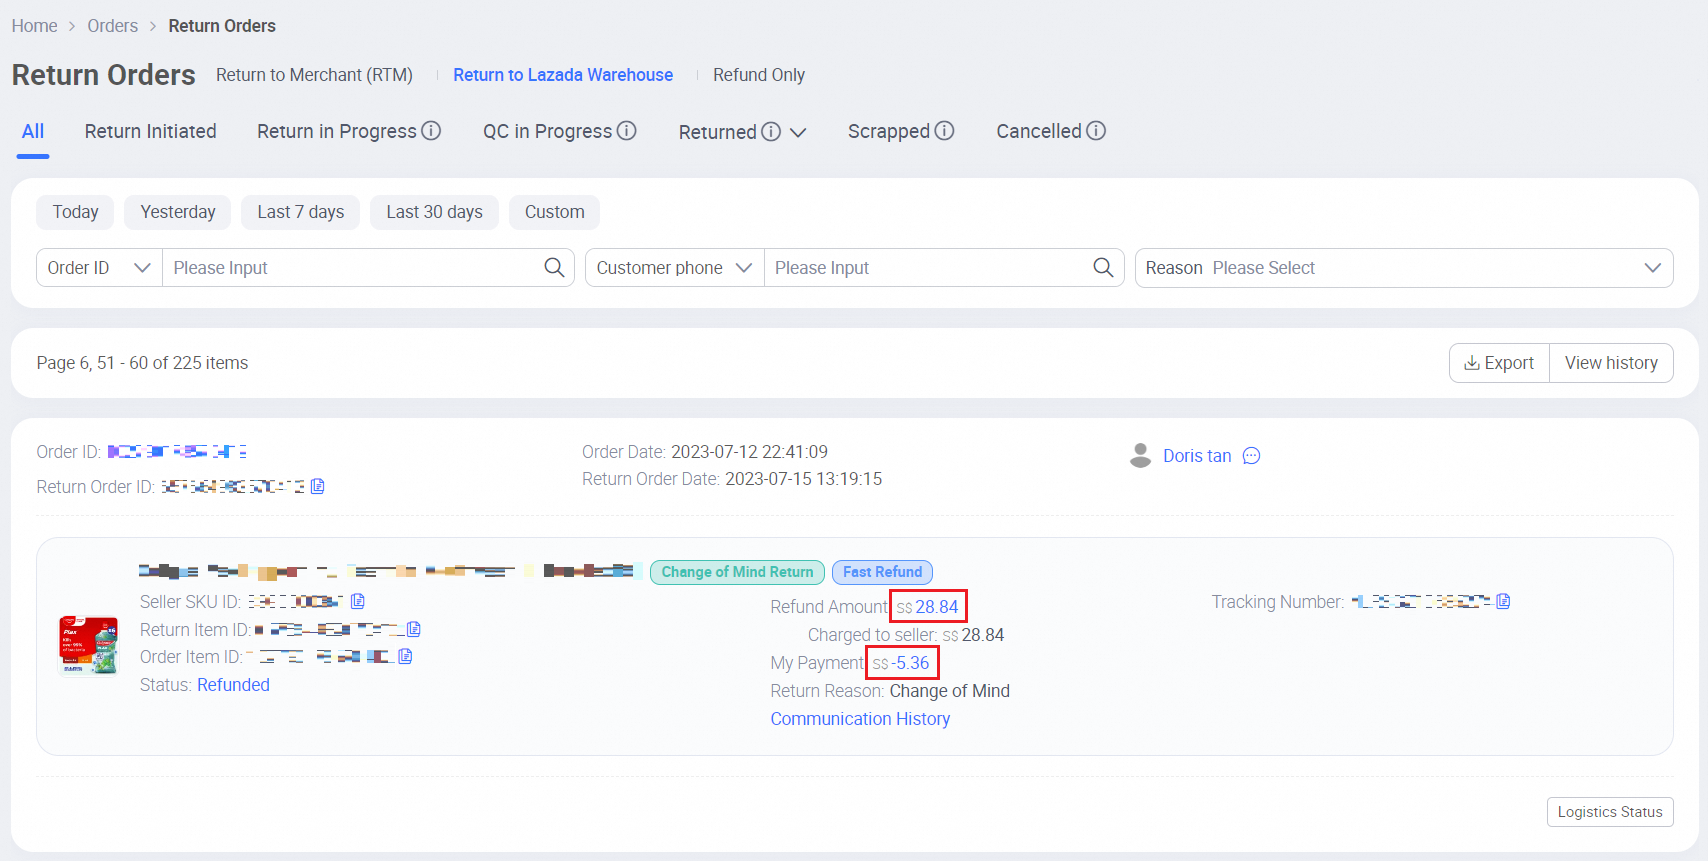1708x861 pixels.
Task: Click the product thumbnail image
Action: pyautogui.click(x=88, y=645)
